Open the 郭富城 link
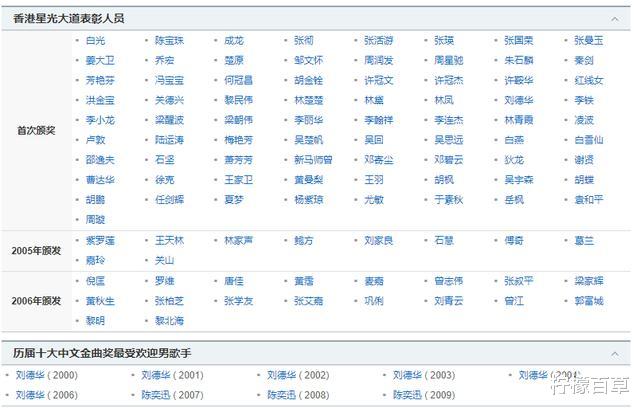Image resolution: width=640 pixels, height=408 pixels. click(589, 301)
